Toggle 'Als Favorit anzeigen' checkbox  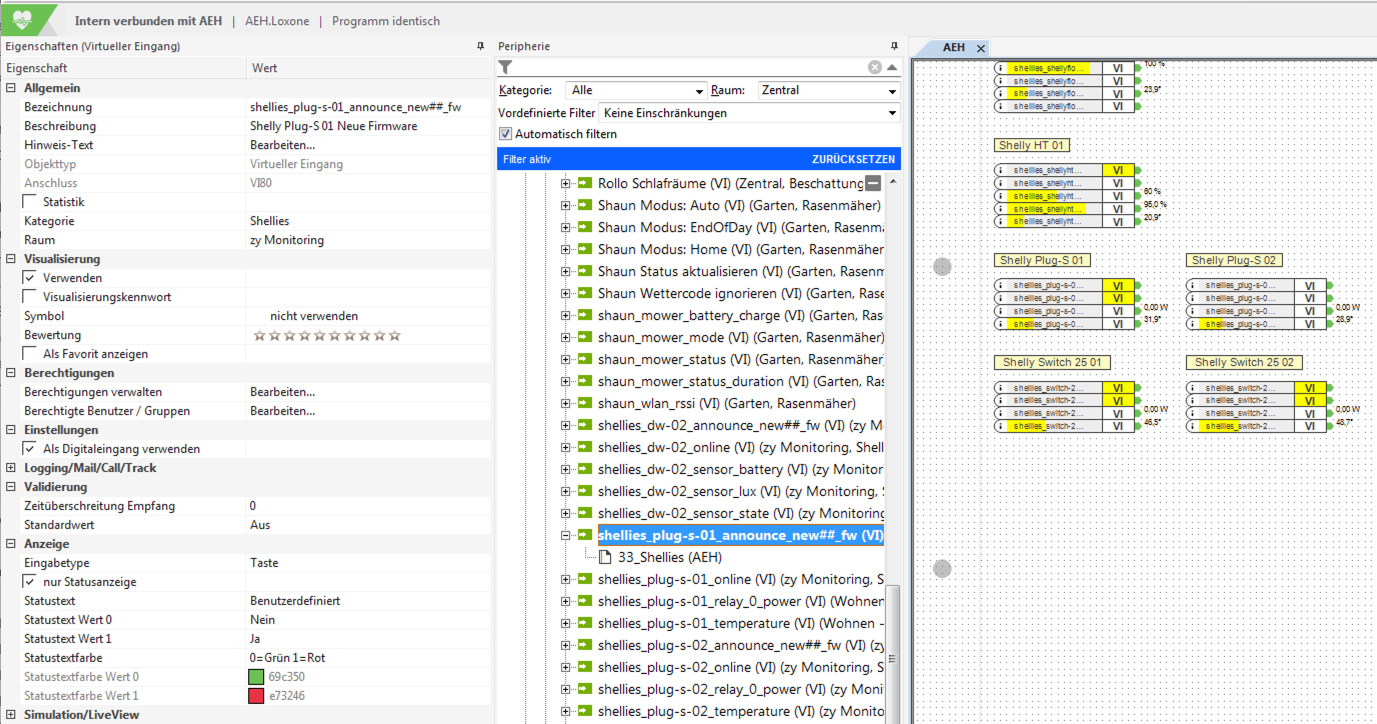point(30,354)
